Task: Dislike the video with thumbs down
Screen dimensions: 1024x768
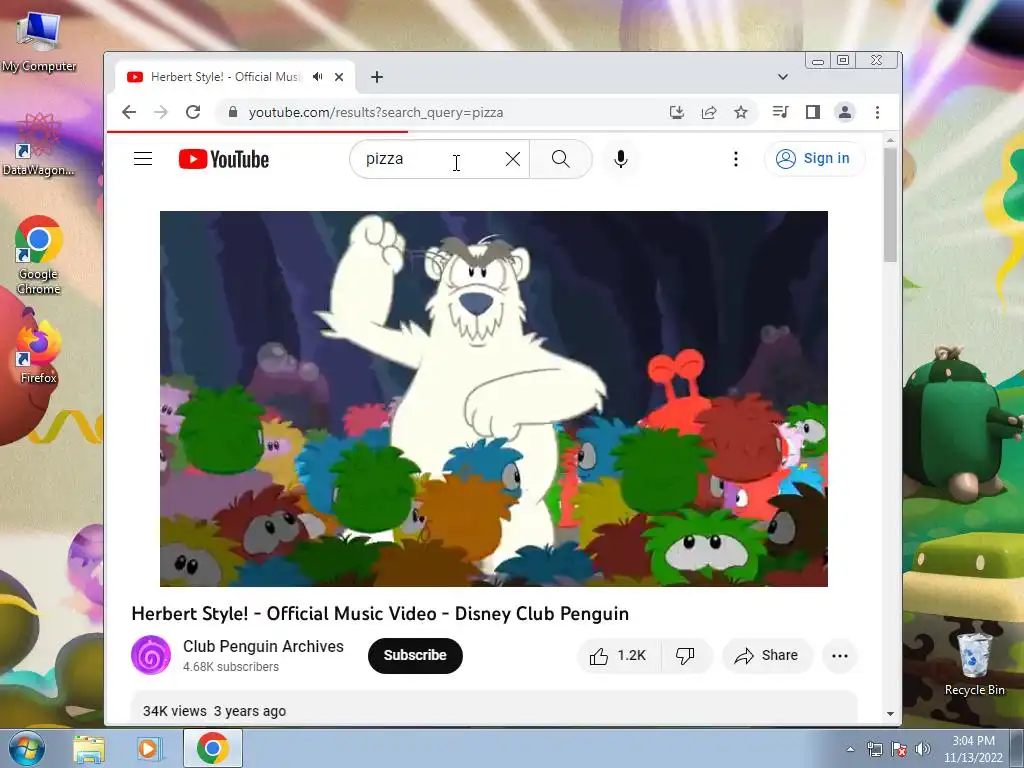Action: click(x=685, y=656)
